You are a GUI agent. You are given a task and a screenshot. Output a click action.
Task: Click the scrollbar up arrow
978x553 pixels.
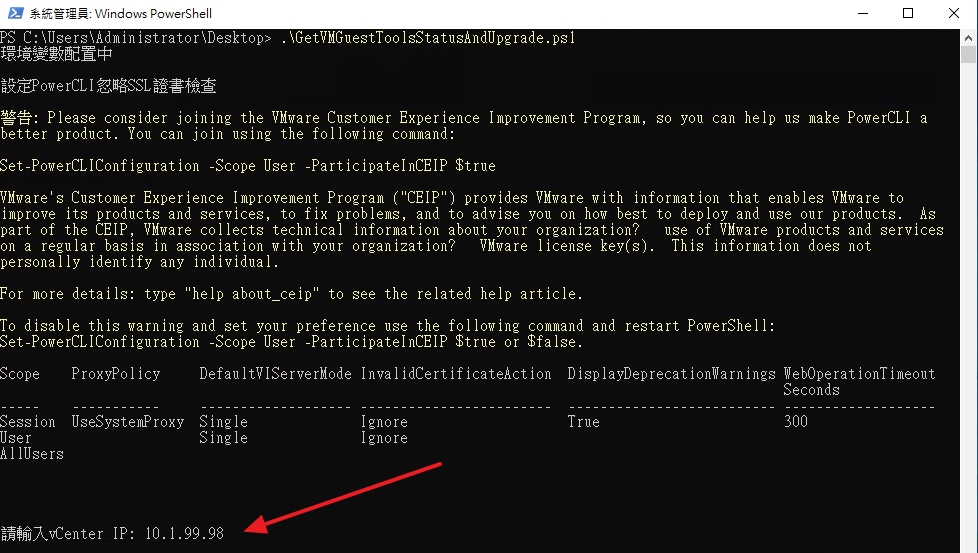pos(968,37)
